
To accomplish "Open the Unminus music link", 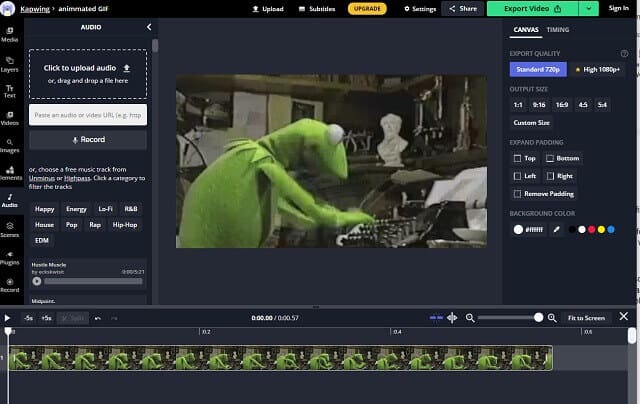I will tap(42, 178).
